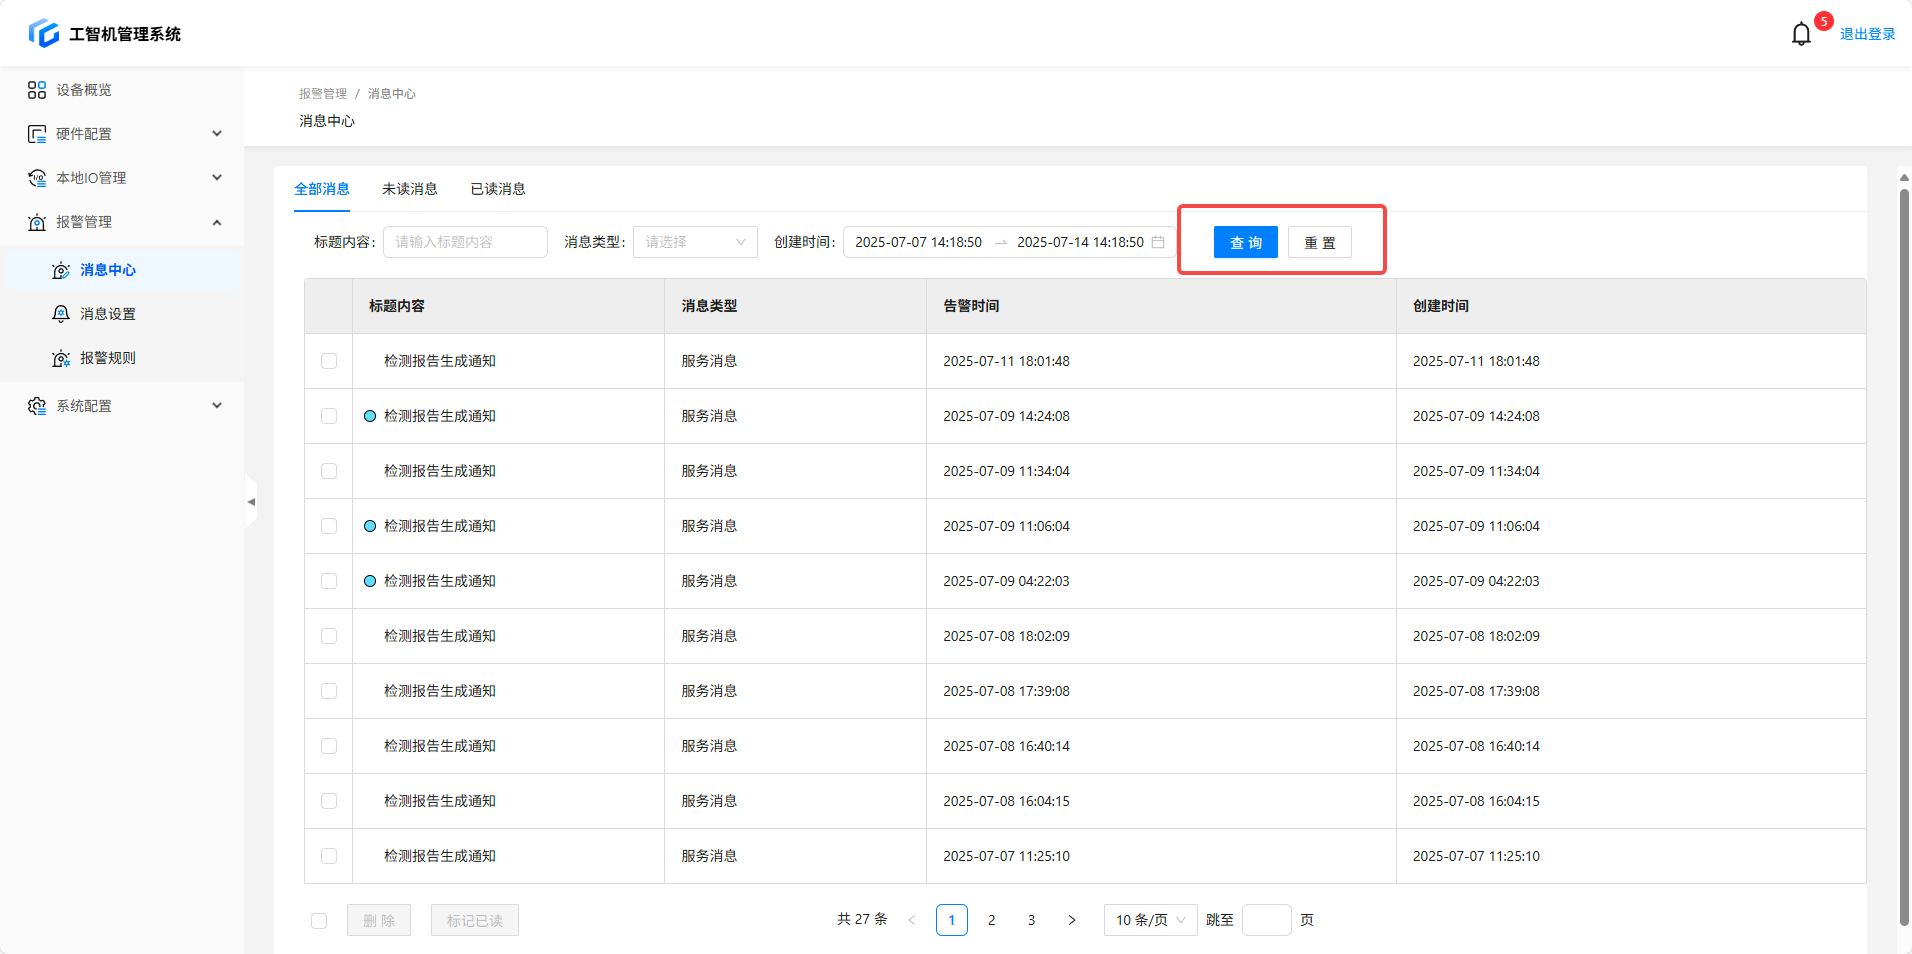The image size is (1912, 954).
Task: Click the 报警规则 alarm icon
Action: (61, 358)
